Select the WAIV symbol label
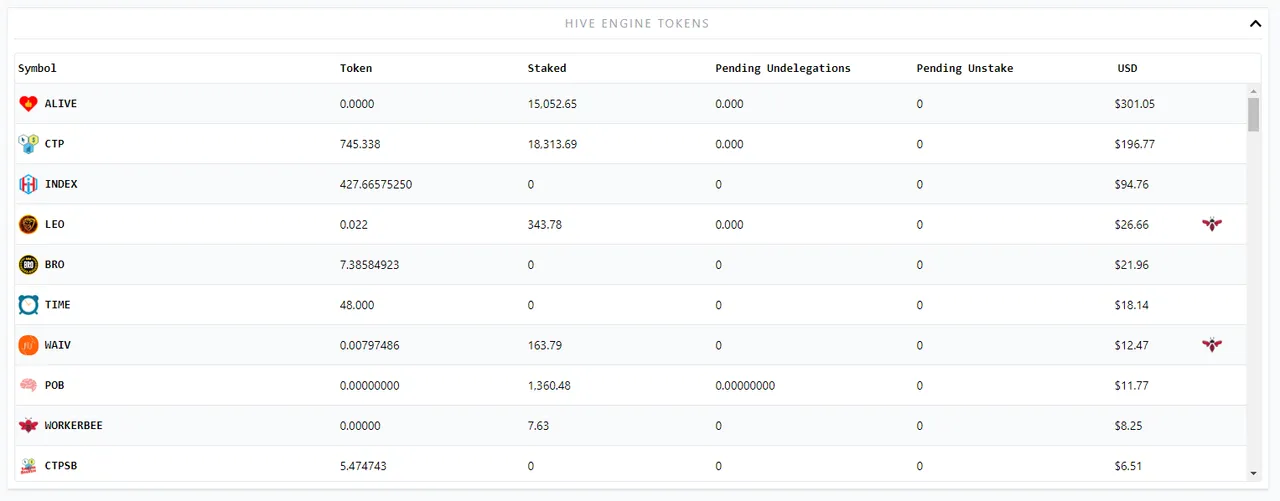Screen dimensions: 1280x501 (58, 345)
